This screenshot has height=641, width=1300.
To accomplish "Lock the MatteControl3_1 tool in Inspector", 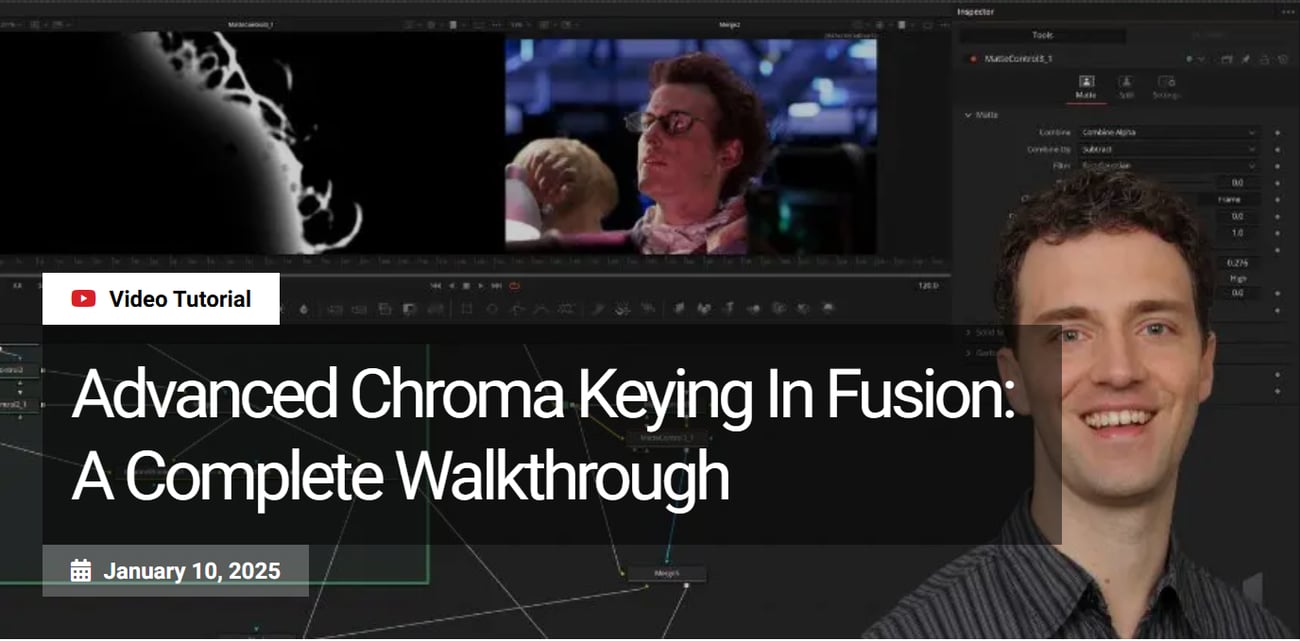I will pos(1264,59).
